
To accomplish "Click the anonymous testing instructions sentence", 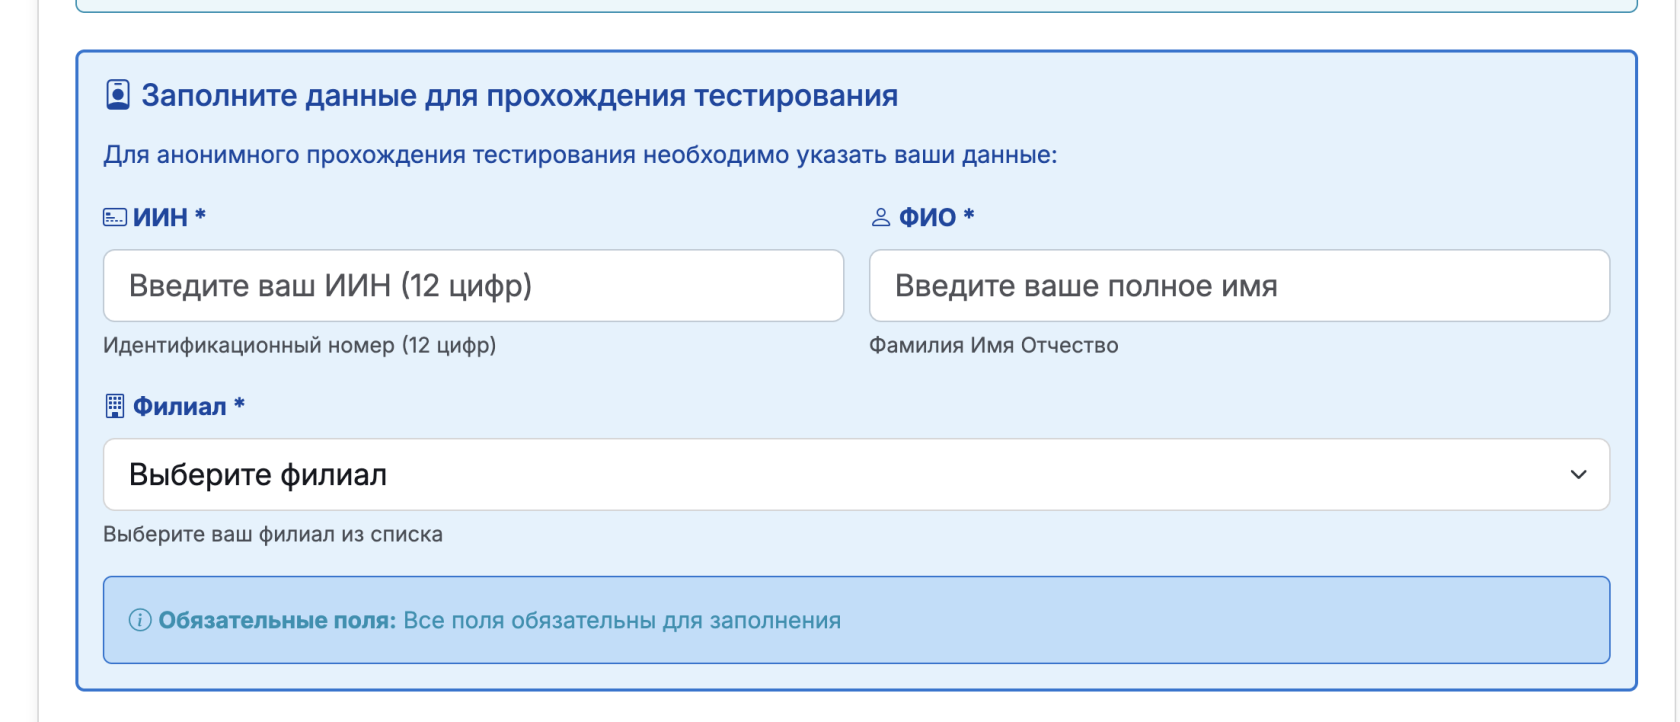I will click(x=579, y=155).
